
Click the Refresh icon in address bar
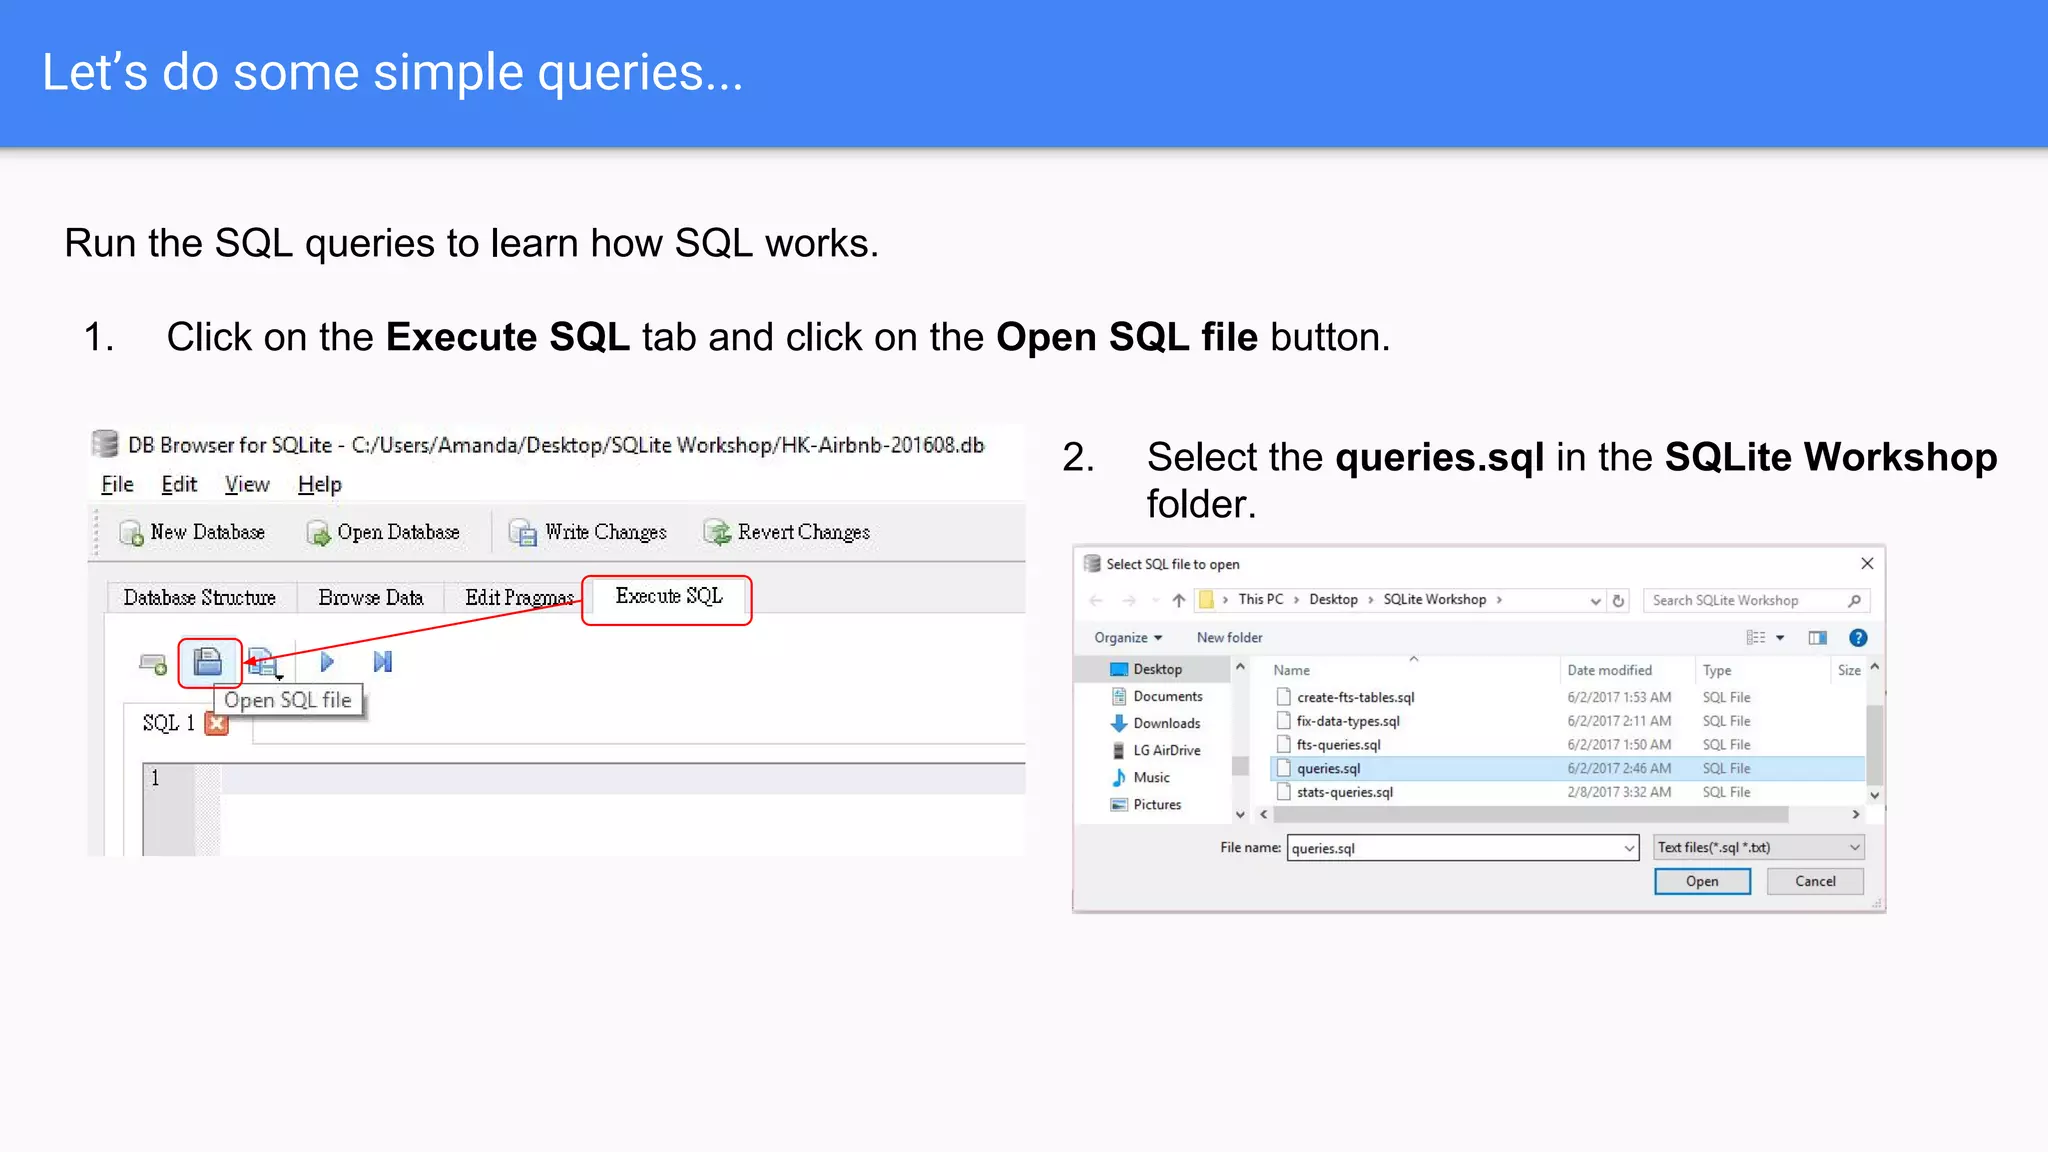pos(1618,601)
